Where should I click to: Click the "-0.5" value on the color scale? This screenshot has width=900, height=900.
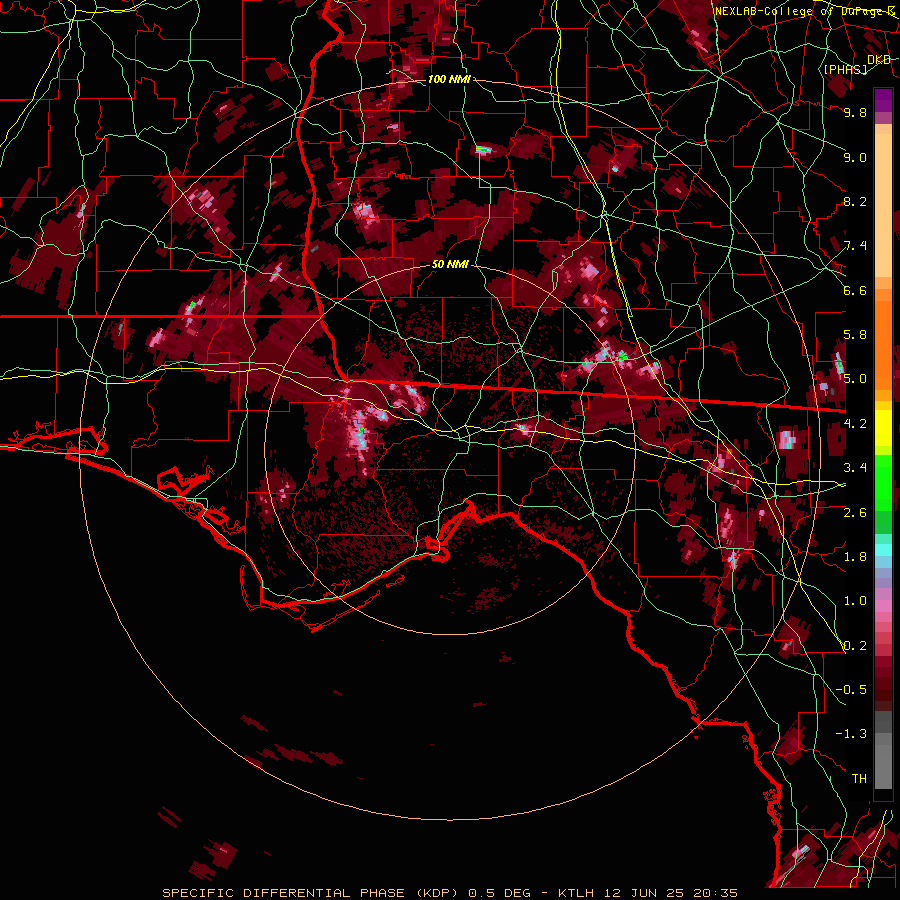[851, 690]
